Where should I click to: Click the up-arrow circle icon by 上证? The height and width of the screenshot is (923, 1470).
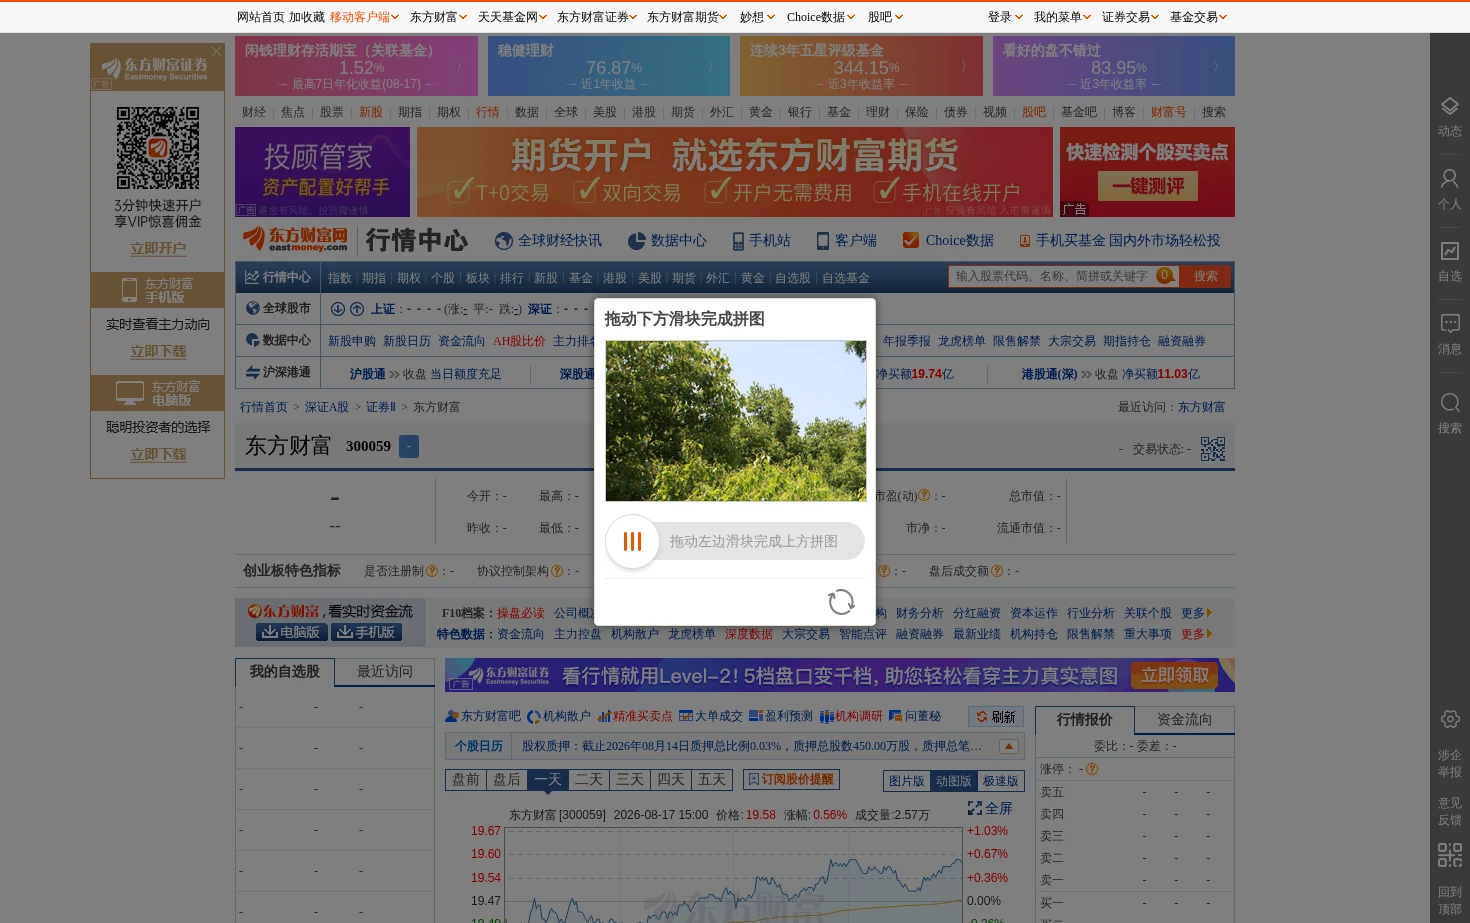point(356,309)
